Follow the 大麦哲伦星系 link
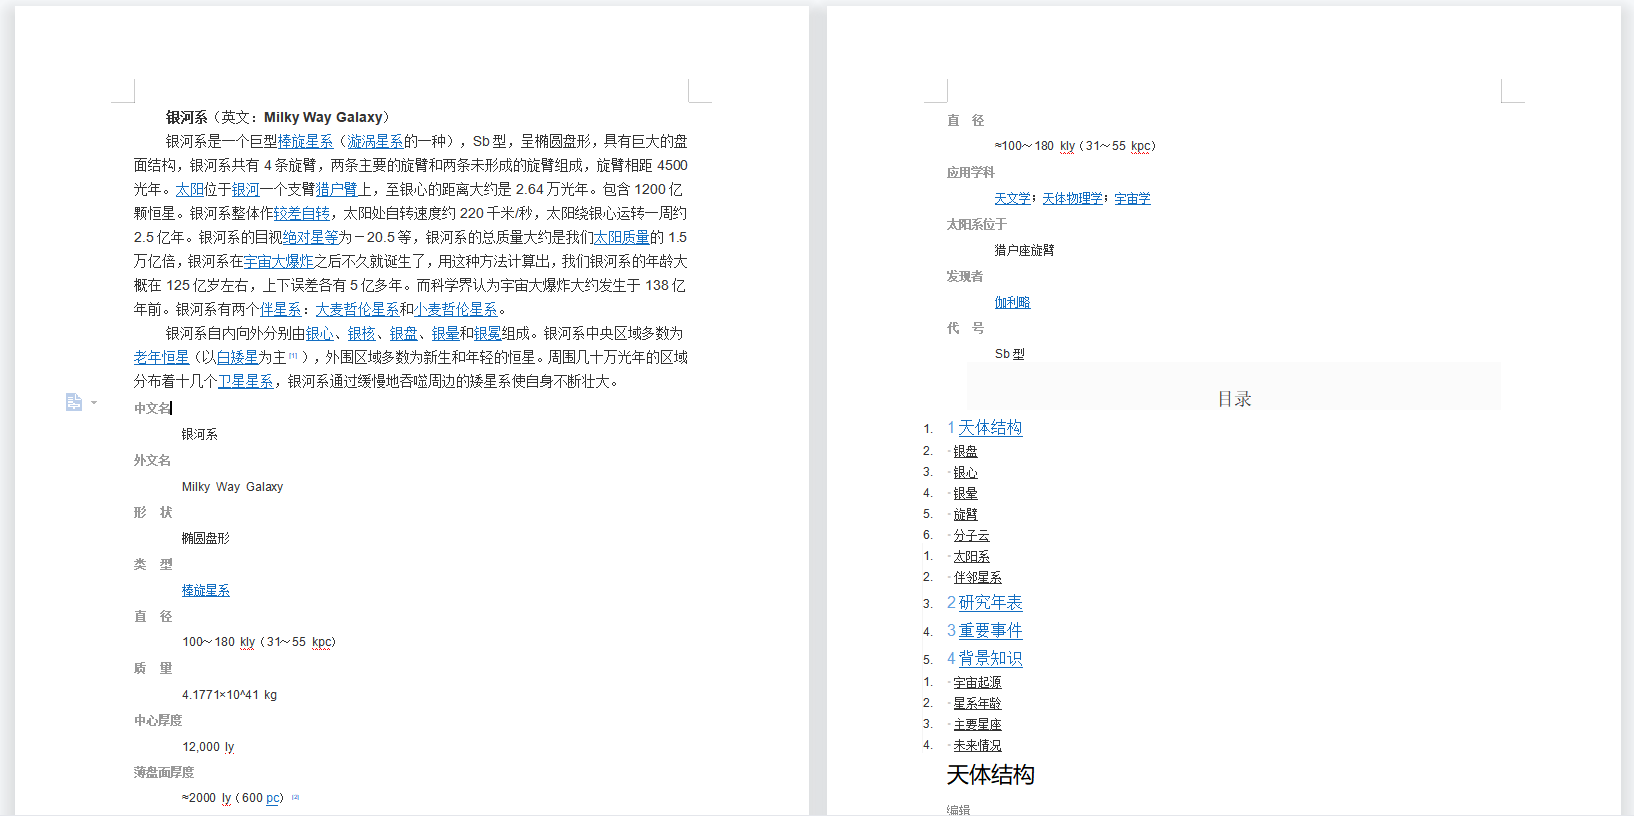 point(357,310)
